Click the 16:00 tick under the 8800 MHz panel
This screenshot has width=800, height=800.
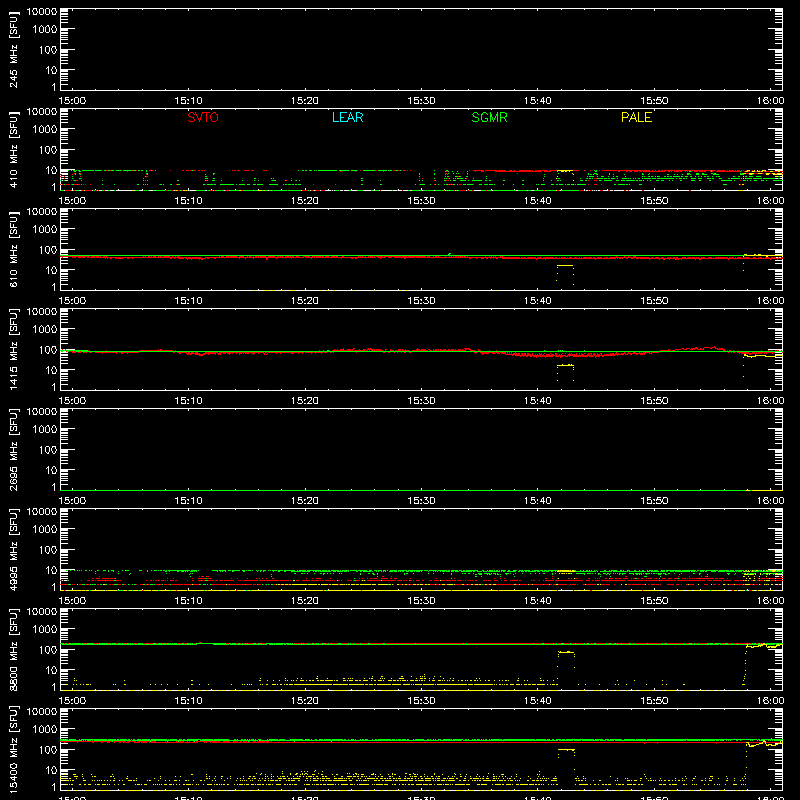[x=770, y=701]
